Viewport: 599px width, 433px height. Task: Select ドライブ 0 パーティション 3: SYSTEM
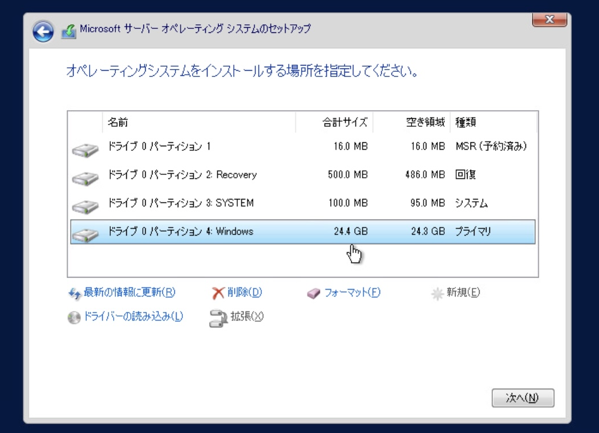click(303, 203)
